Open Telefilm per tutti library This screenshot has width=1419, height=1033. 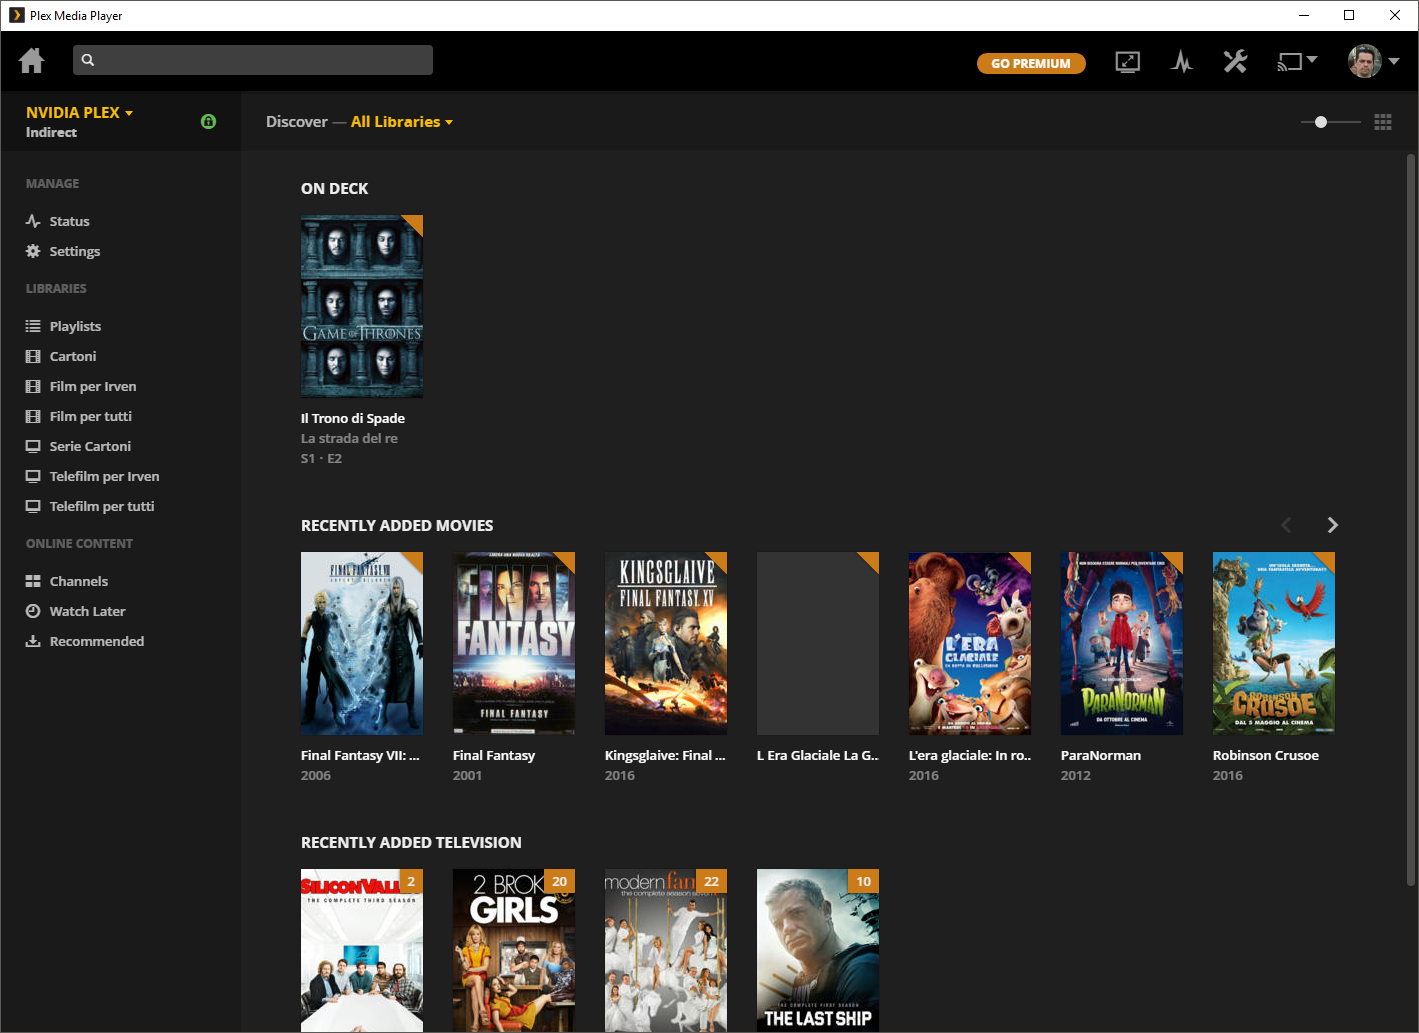click(x=90, y=506)
